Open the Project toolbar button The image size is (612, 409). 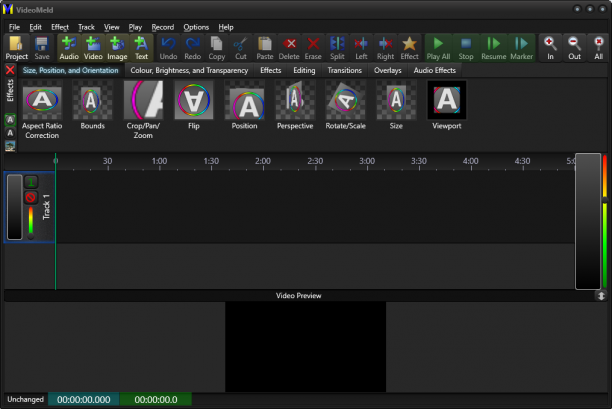[16, 48]
